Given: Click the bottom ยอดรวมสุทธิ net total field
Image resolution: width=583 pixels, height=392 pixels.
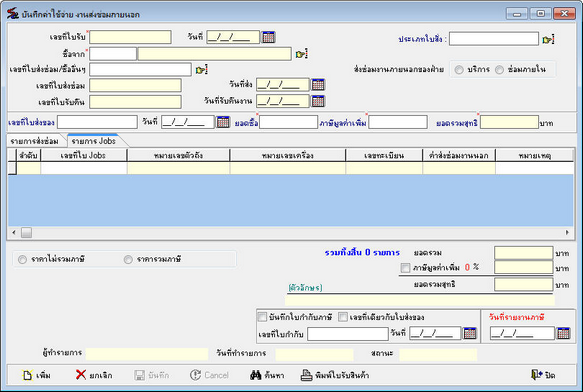Looking at the screenshot, I should pos(524,285).
